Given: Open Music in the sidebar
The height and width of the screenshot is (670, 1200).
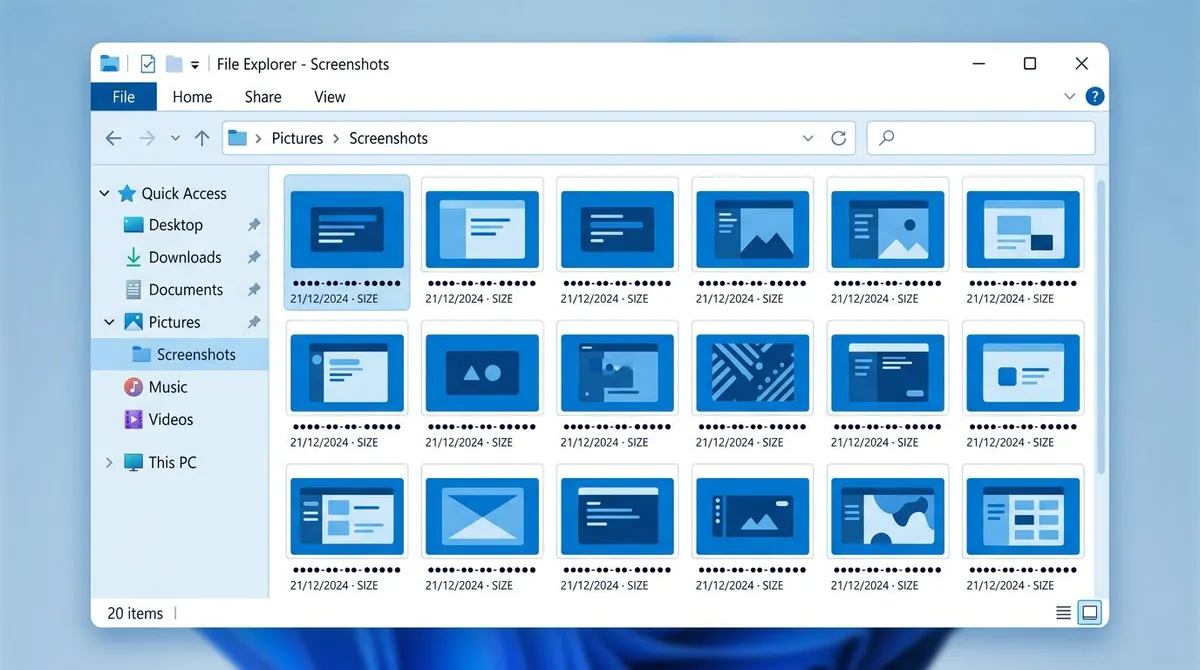Looking at the screenshot, I should tap(167, 387).
